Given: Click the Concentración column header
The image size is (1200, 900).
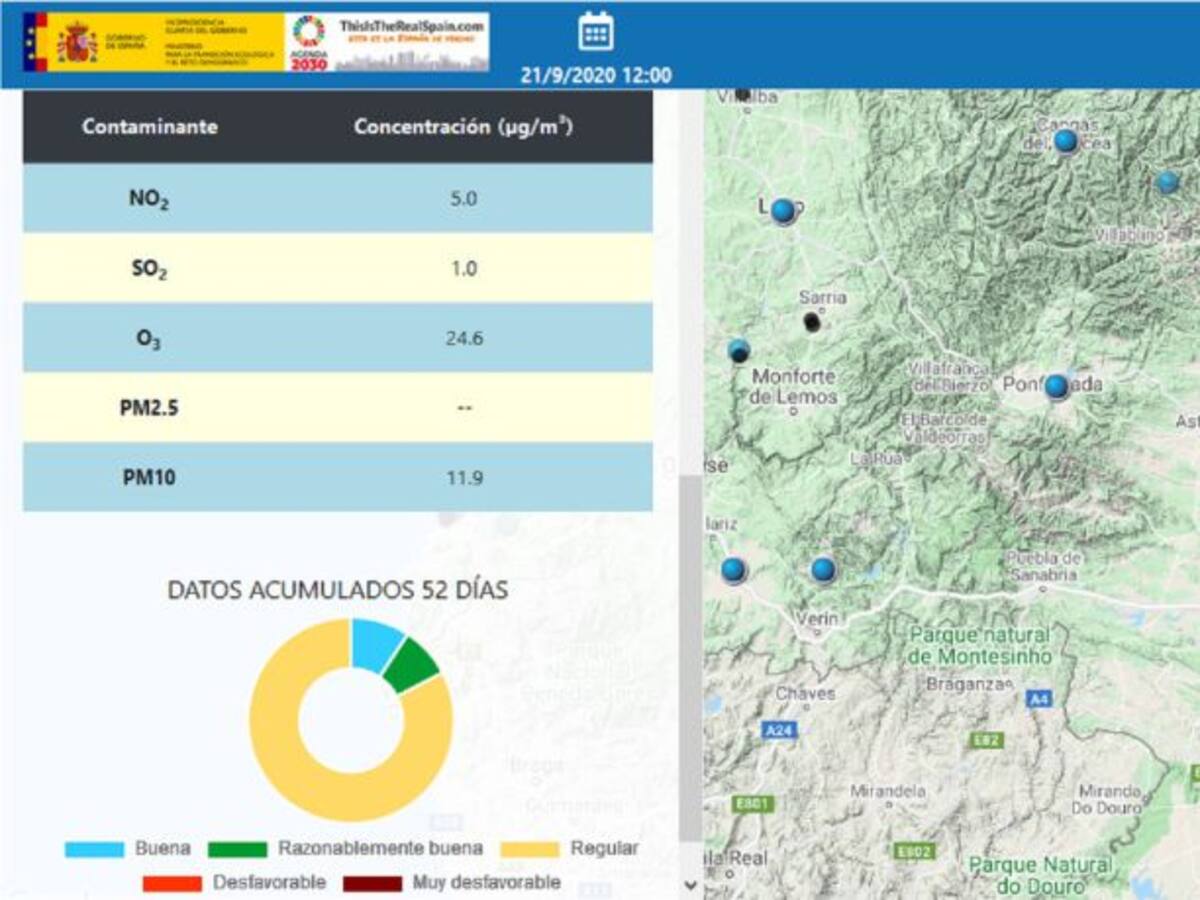Looking at the screenshot, I should 463,127.
